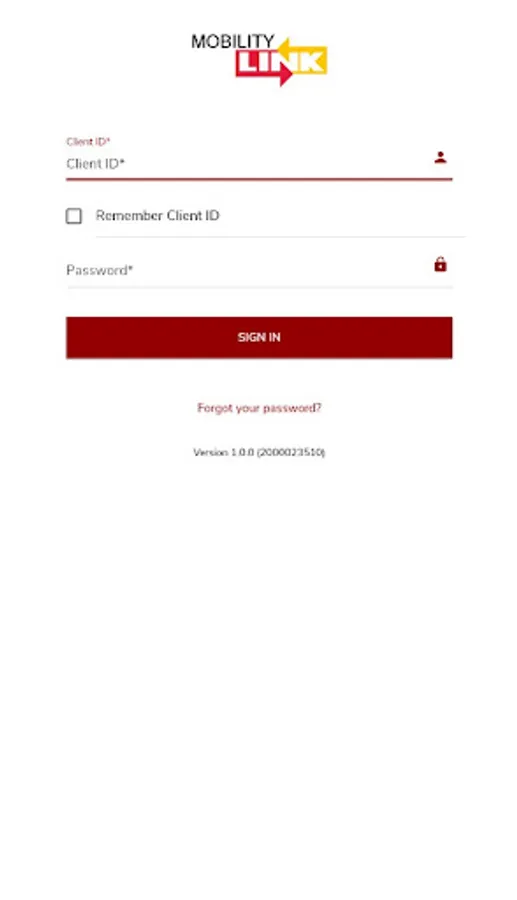Image resolution: width=517 pixels, height=900 pixels.
Task: Click the red underline of Client ID field
Action: click(x=259, y=179)
